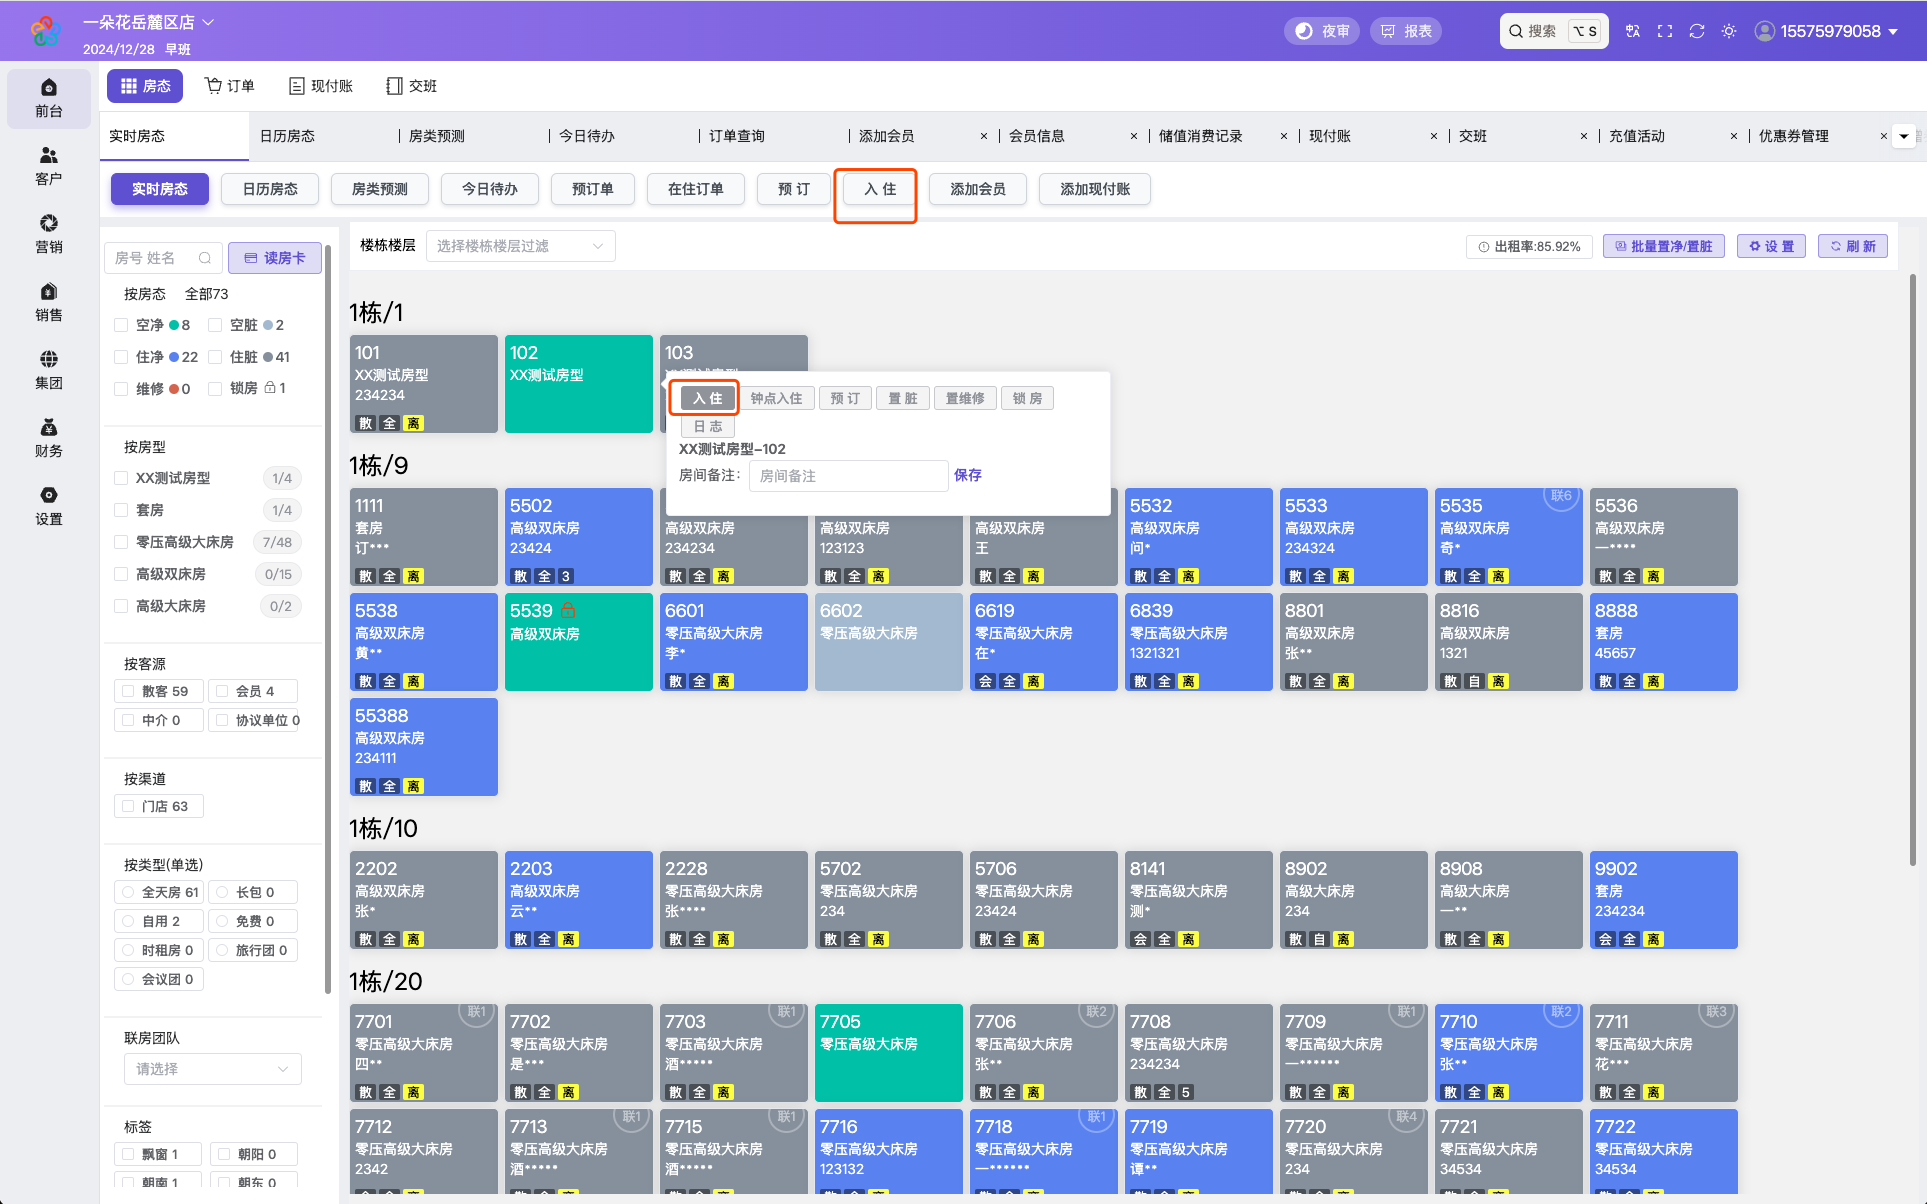Click the 保存 save link

pyautogui.click(x=968, y=475)
